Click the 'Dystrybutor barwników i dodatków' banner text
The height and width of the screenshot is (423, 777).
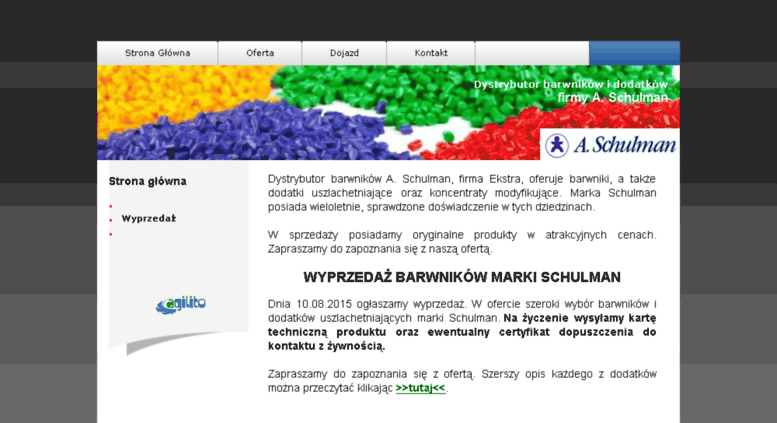pos(571,85)
